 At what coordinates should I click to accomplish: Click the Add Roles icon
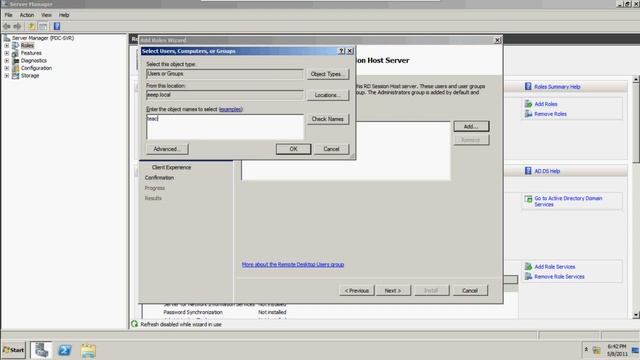(528, 104)
